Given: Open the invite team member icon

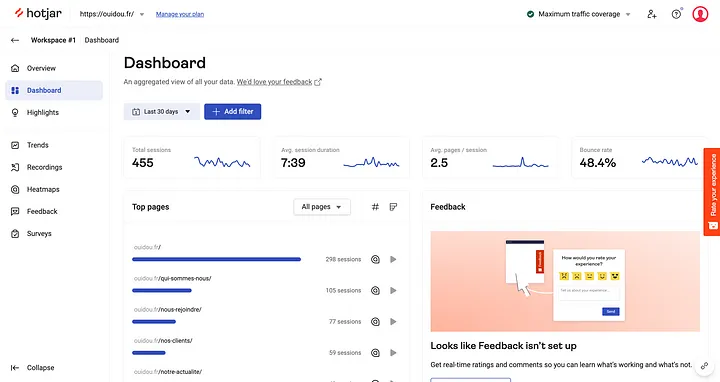Looking at the screenshot, I should (652, 14).
